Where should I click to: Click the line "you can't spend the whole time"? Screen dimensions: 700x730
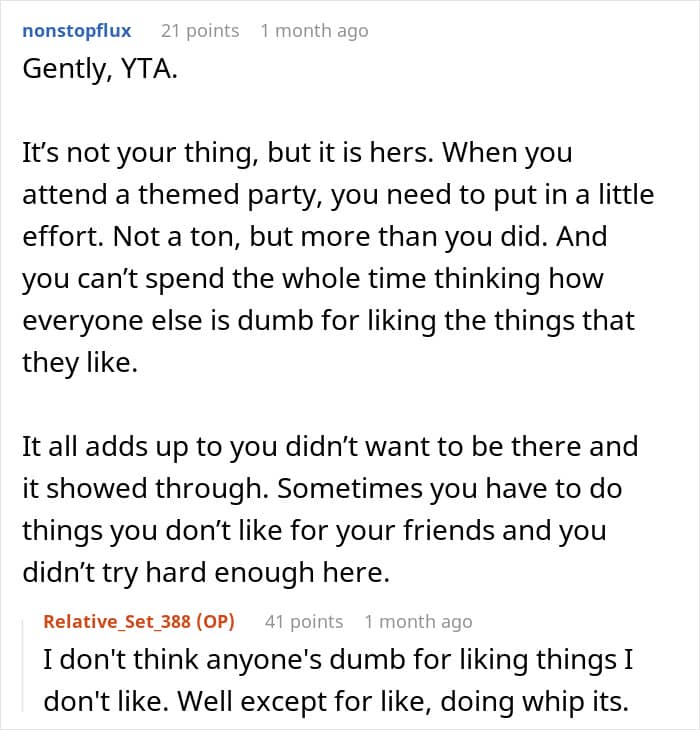313,279
